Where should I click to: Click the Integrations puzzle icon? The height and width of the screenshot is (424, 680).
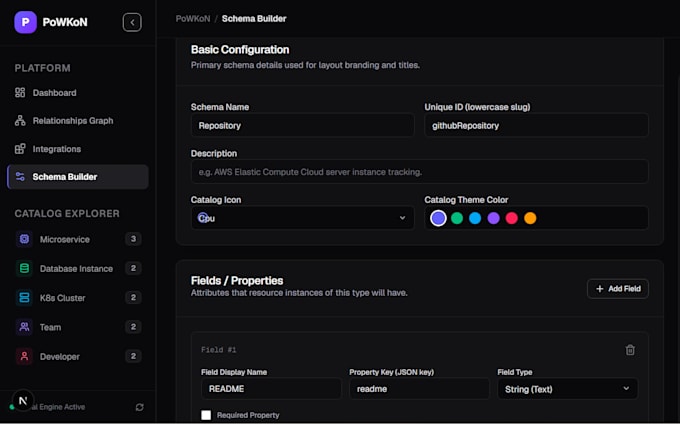click(20, 149)
